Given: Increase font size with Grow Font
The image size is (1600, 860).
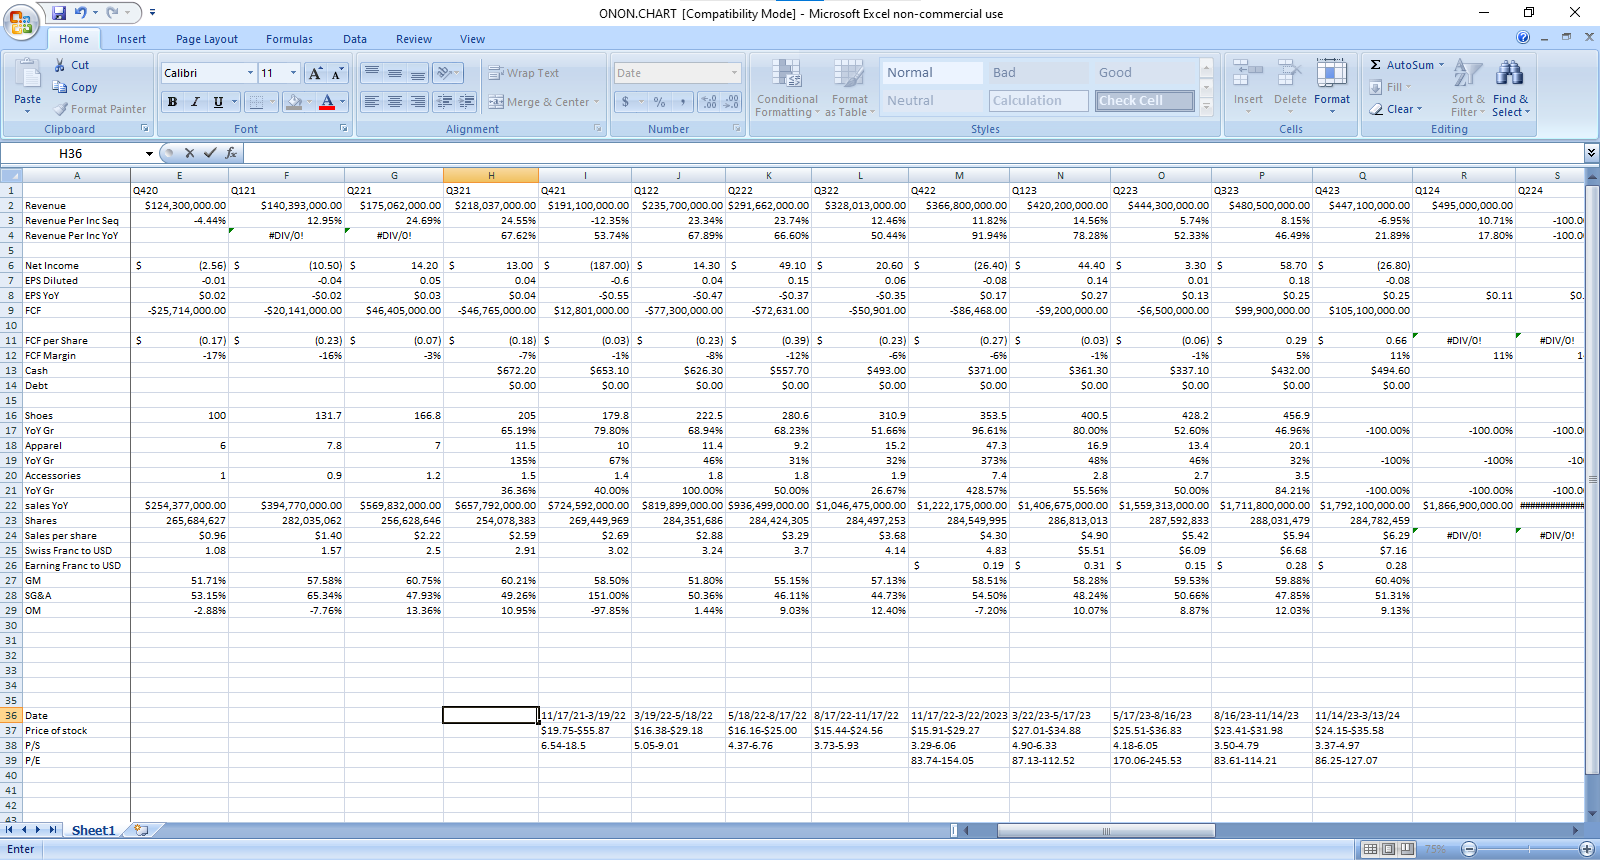Looking at the screenshot, I should (x=315, y=73).
